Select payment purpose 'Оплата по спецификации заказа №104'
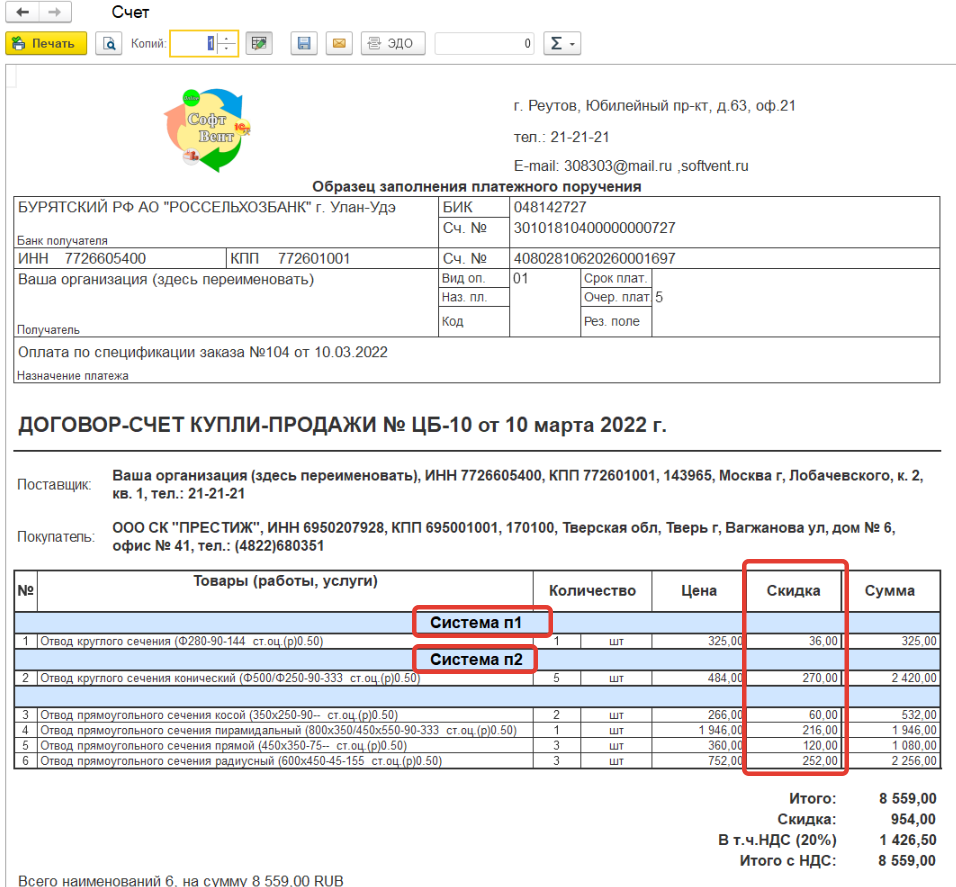Image resolution: width=956 pixels, height=887 pixels. coord(202,352)
